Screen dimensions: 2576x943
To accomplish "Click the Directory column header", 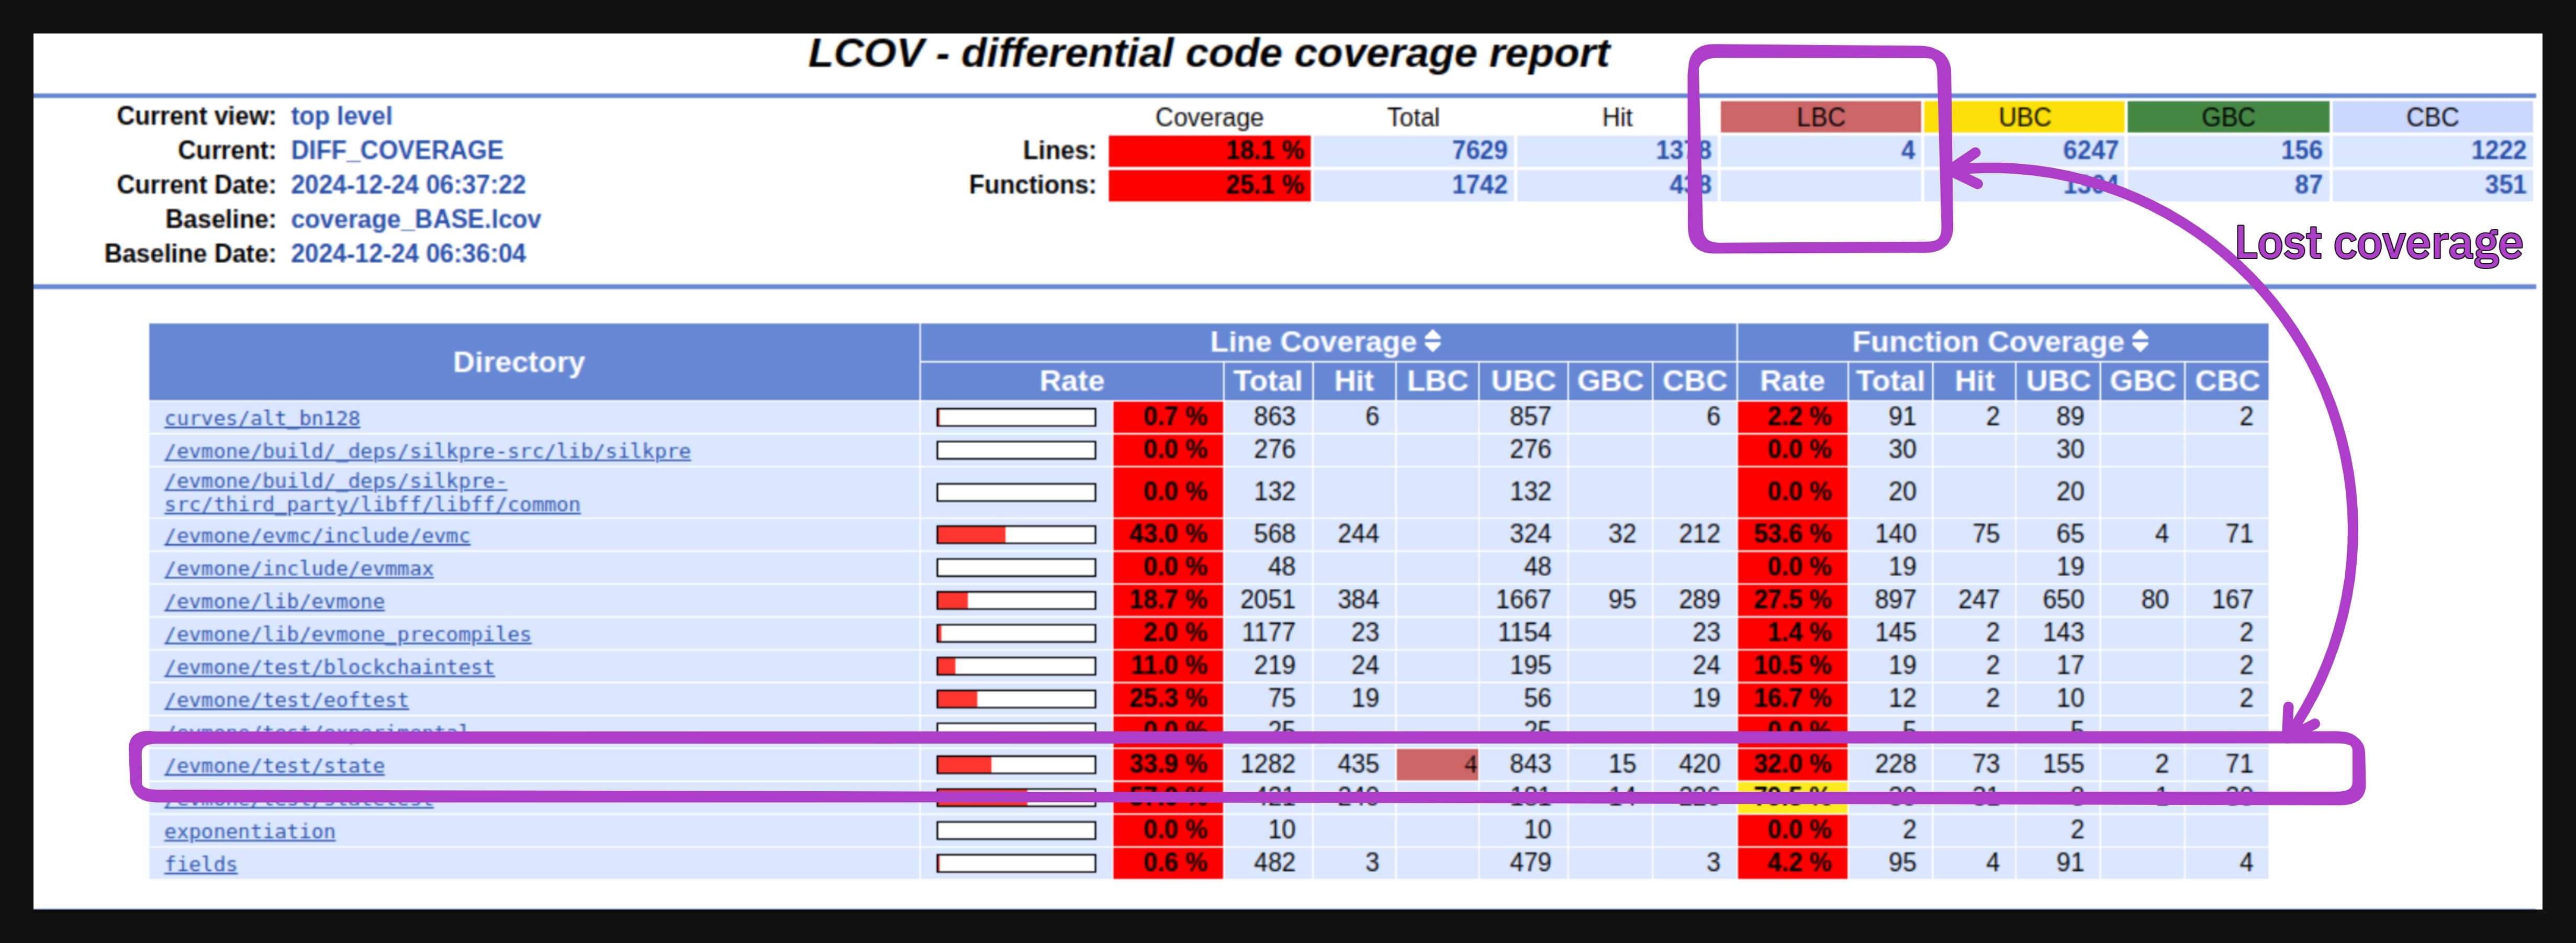I will [x=518, y=362].
